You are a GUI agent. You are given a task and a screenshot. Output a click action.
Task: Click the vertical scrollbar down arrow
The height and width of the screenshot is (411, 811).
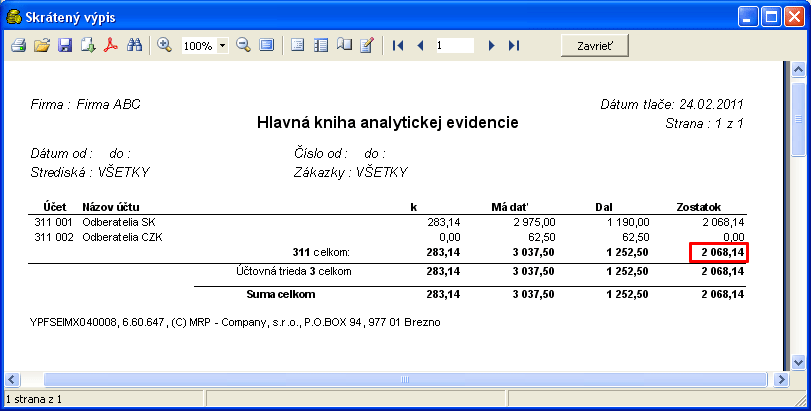[798, 362]
